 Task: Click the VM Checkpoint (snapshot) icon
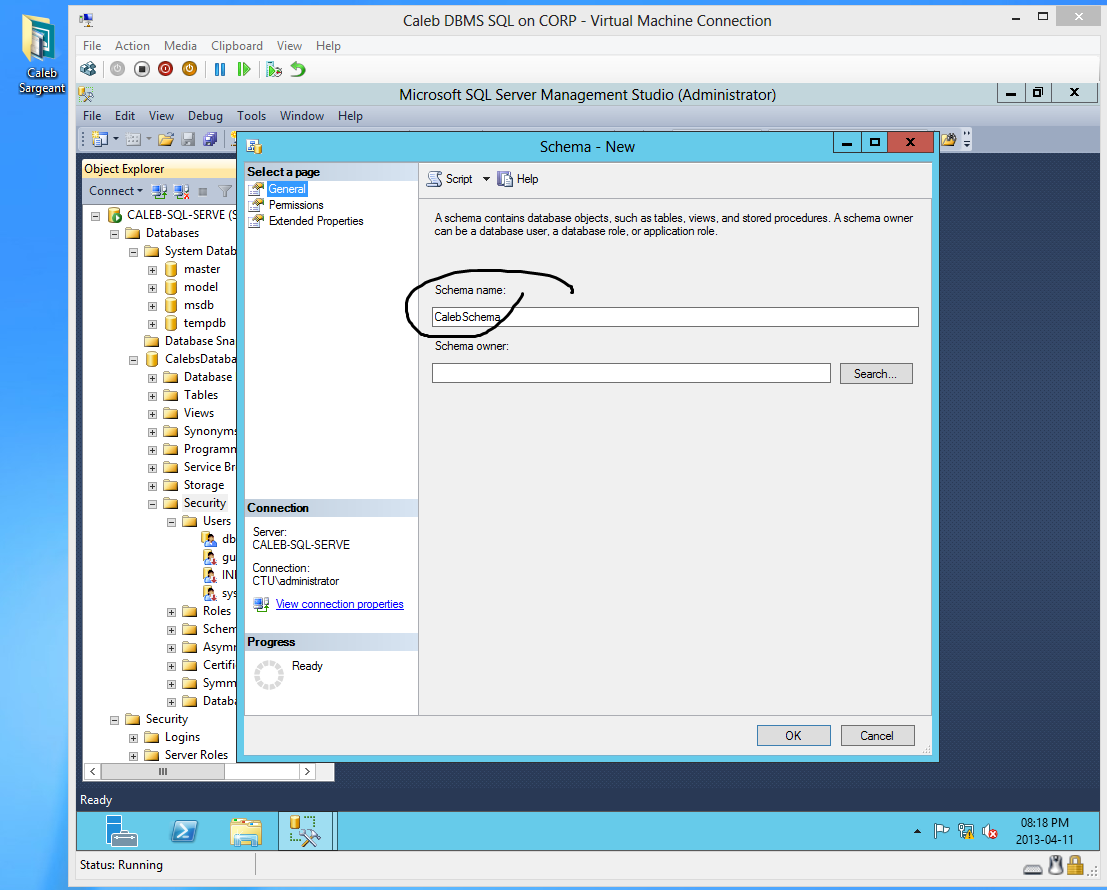click(x=274, y=69)
